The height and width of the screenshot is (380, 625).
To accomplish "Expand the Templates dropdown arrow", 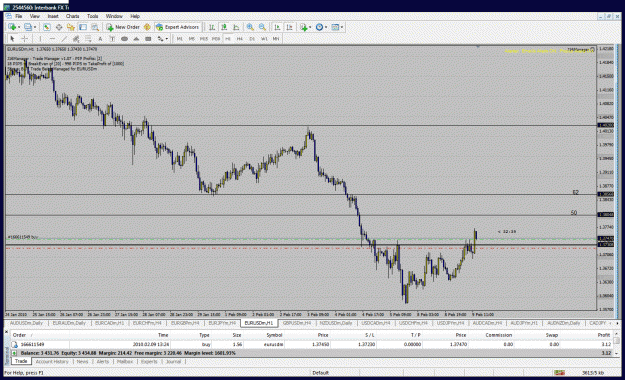I will pos(342,27).
